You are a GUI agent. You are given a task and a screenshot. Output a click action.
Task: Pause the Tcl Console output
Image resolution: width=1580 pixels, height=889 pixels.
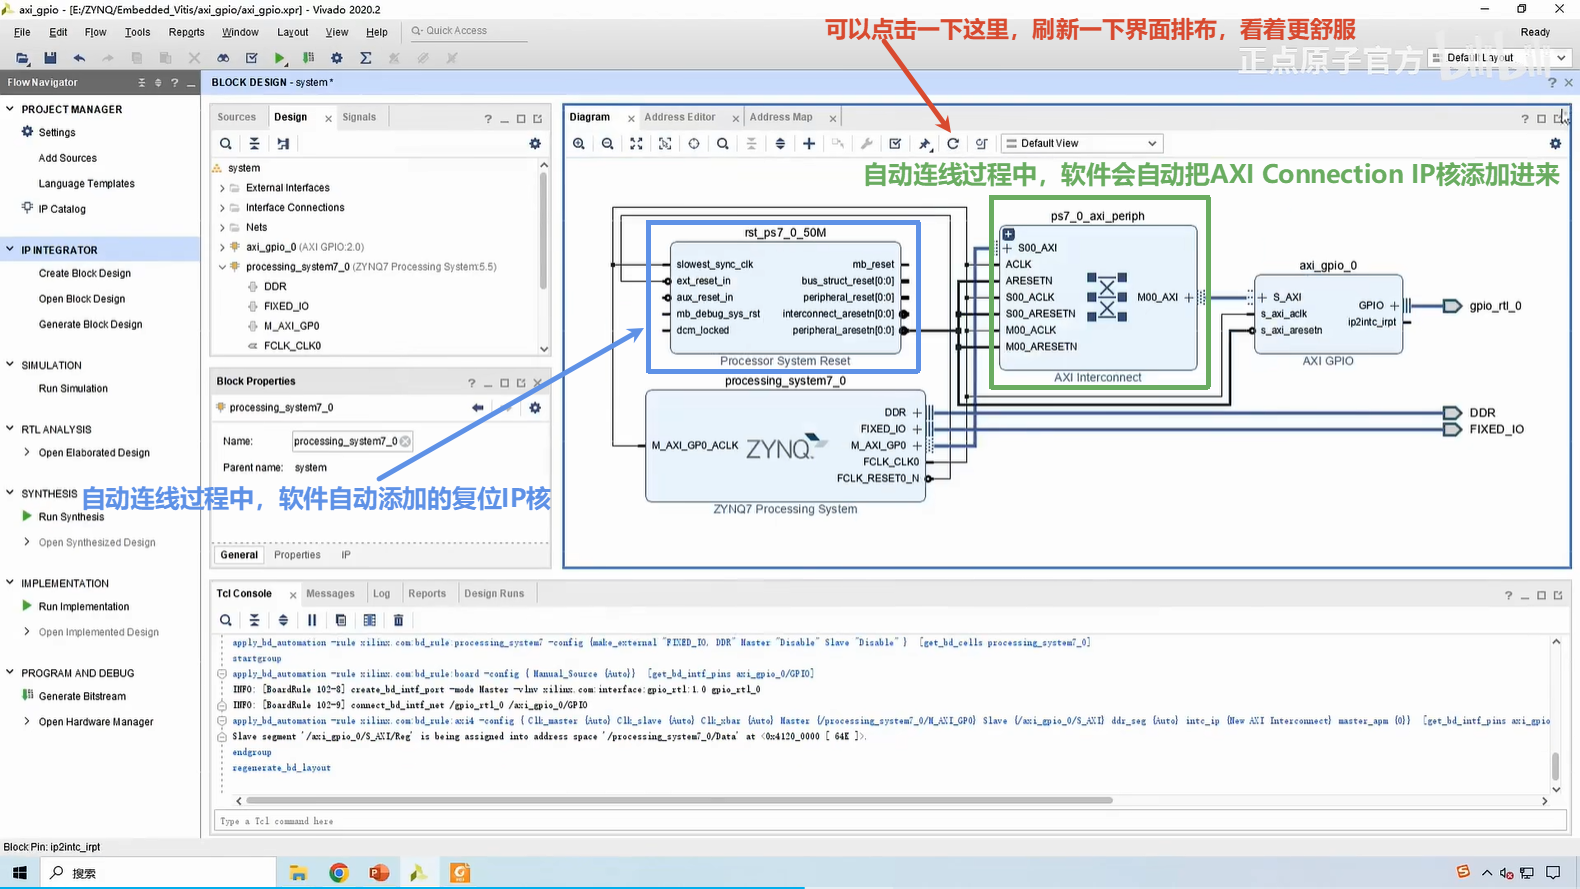(x=312, y=620)
